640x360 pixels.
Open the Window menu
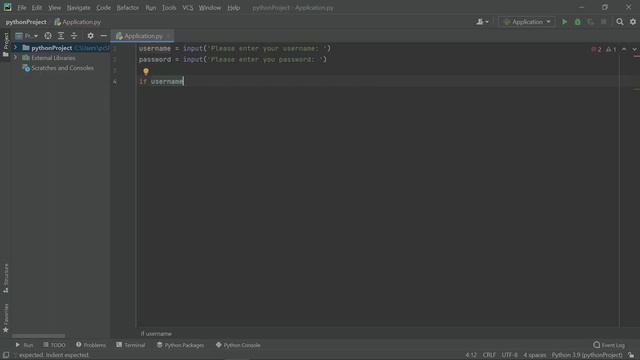[x=210, y=8]
